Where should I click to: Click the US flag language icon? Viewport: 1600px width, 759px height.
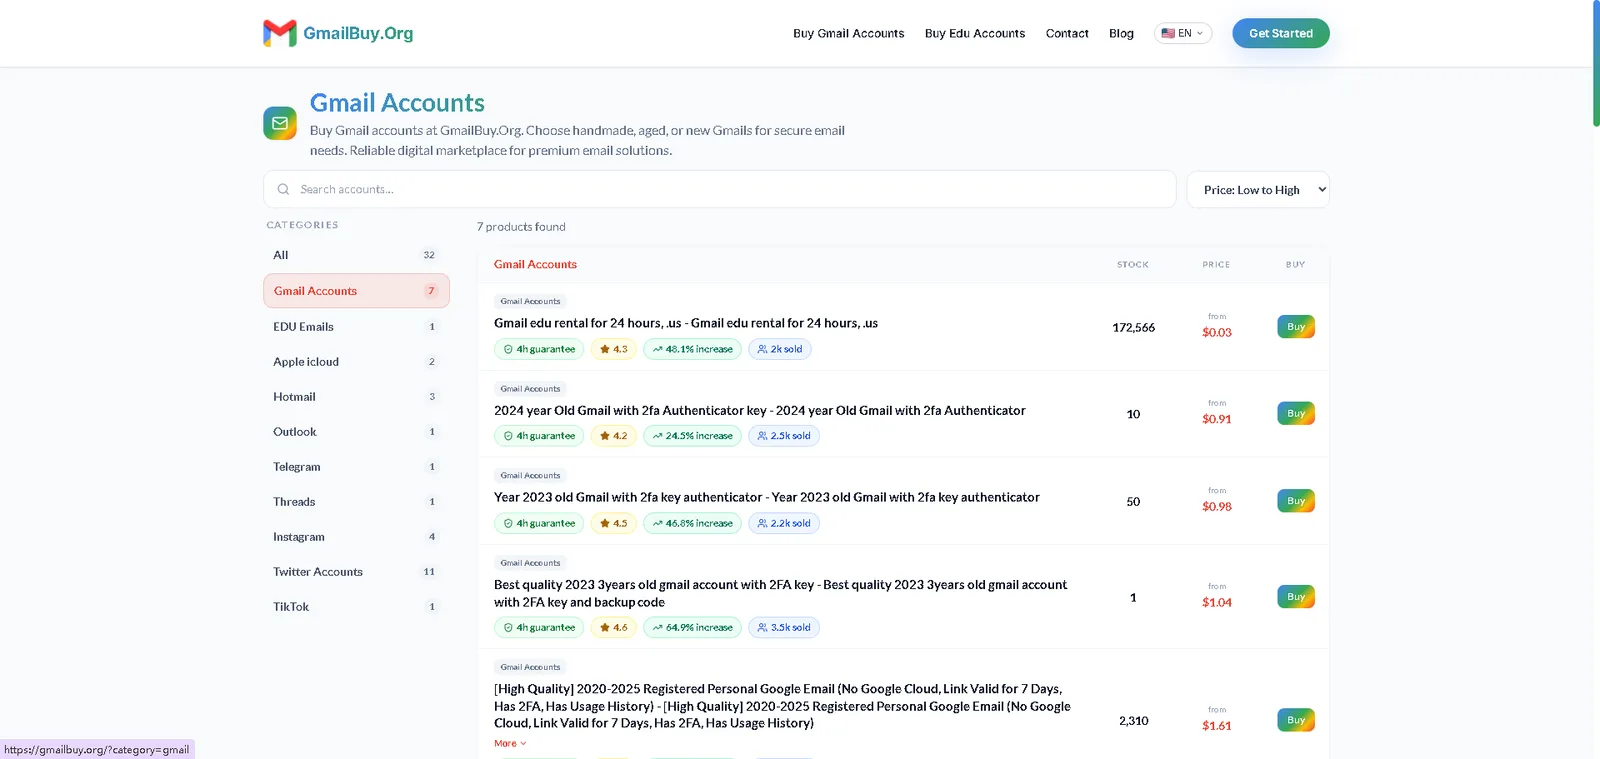(1167, 33)
